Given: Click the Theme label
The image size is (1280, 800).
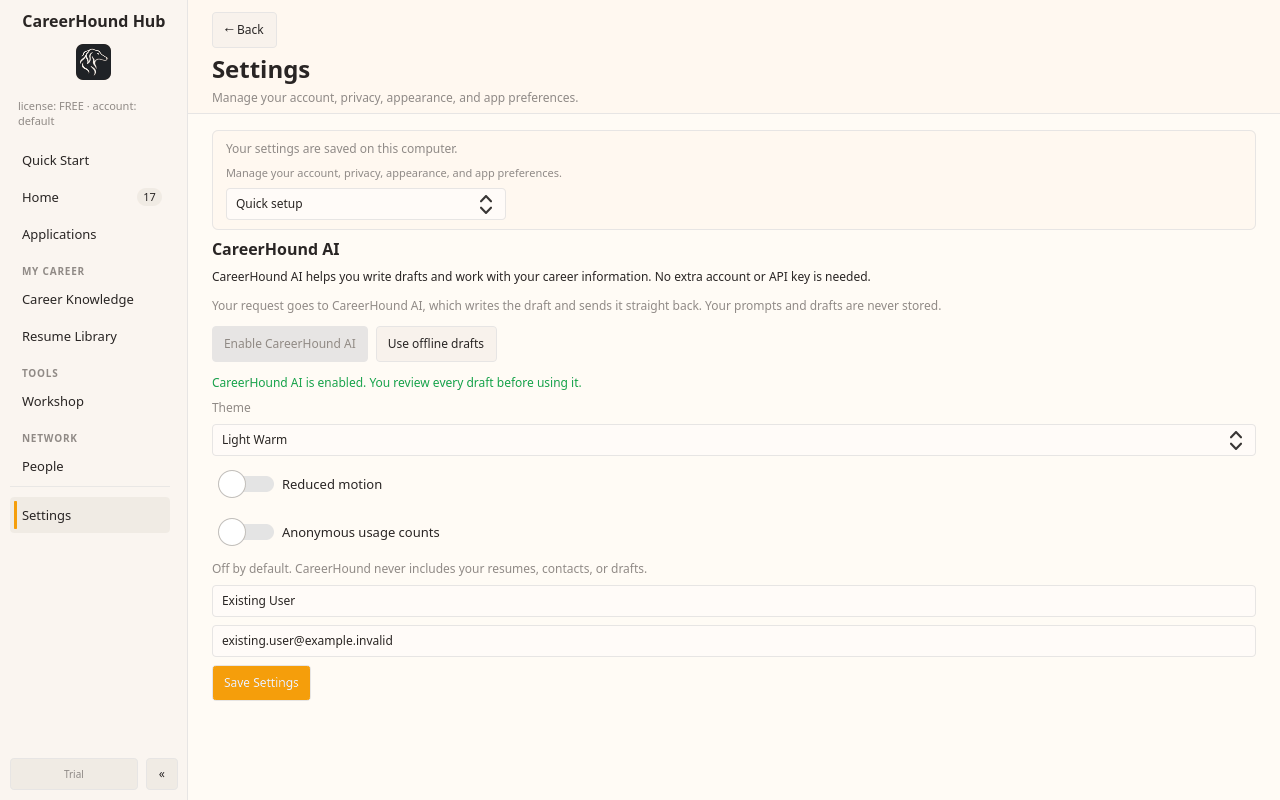Looking at the screenshot, I should point(231,408).
